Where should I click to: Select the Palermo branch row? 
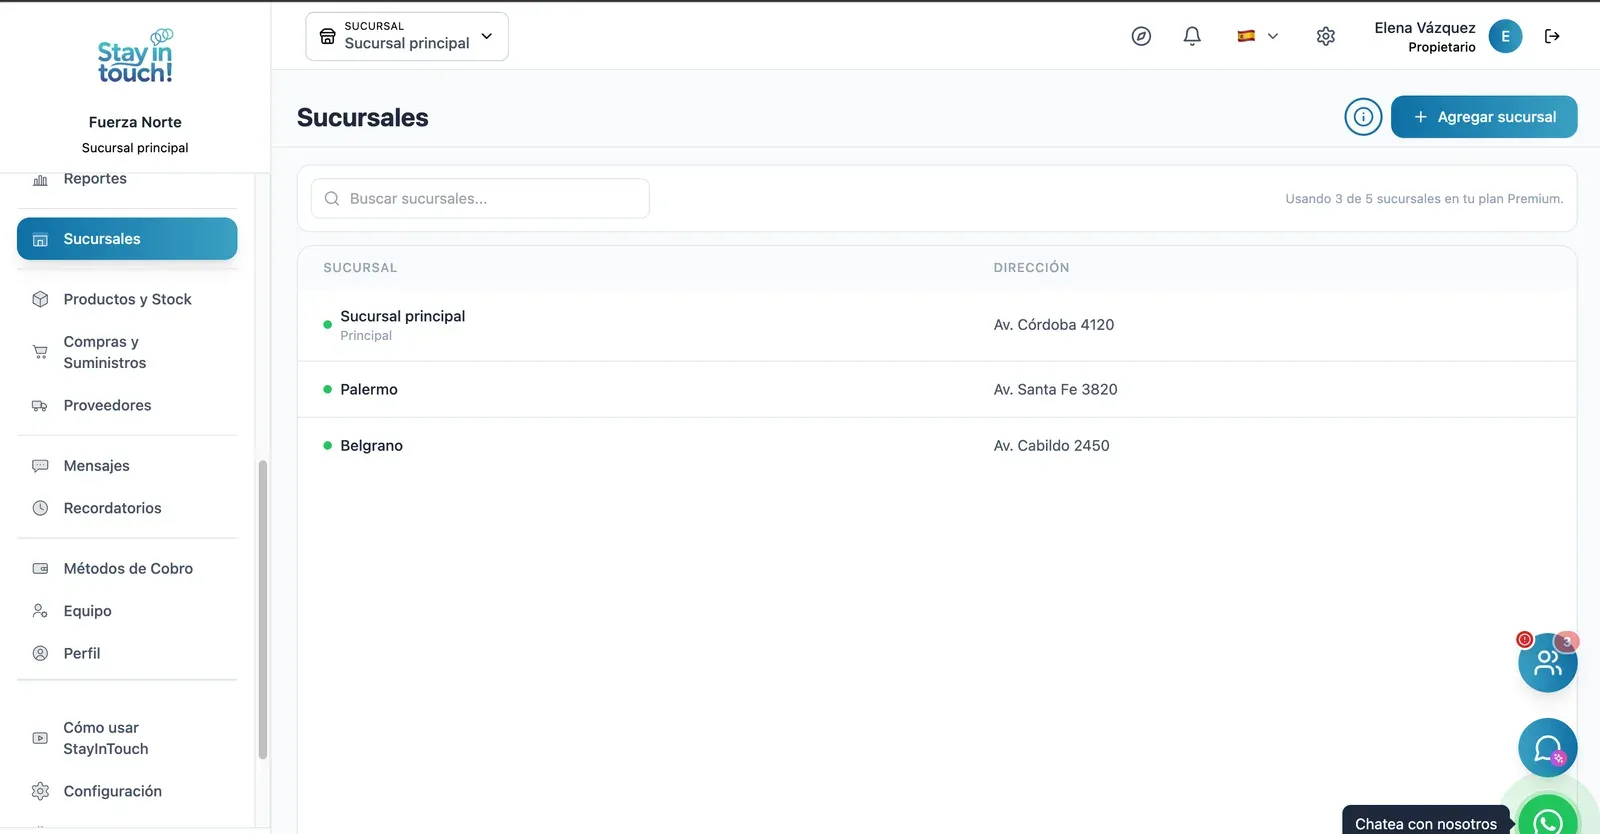[x=937, y=390]
